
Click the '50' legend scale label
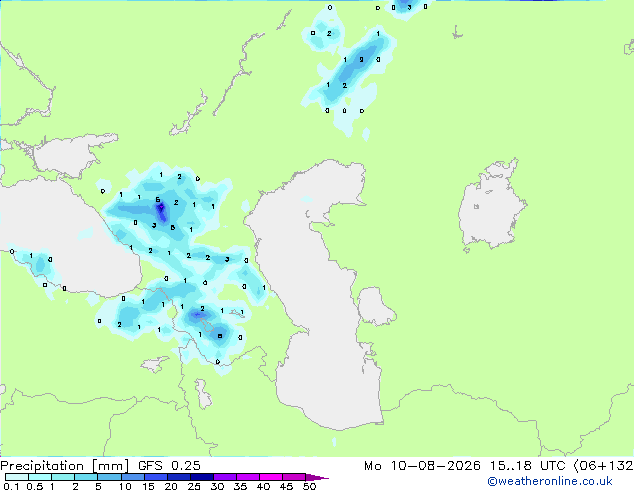pyautogui.click(x=309, y=486)
